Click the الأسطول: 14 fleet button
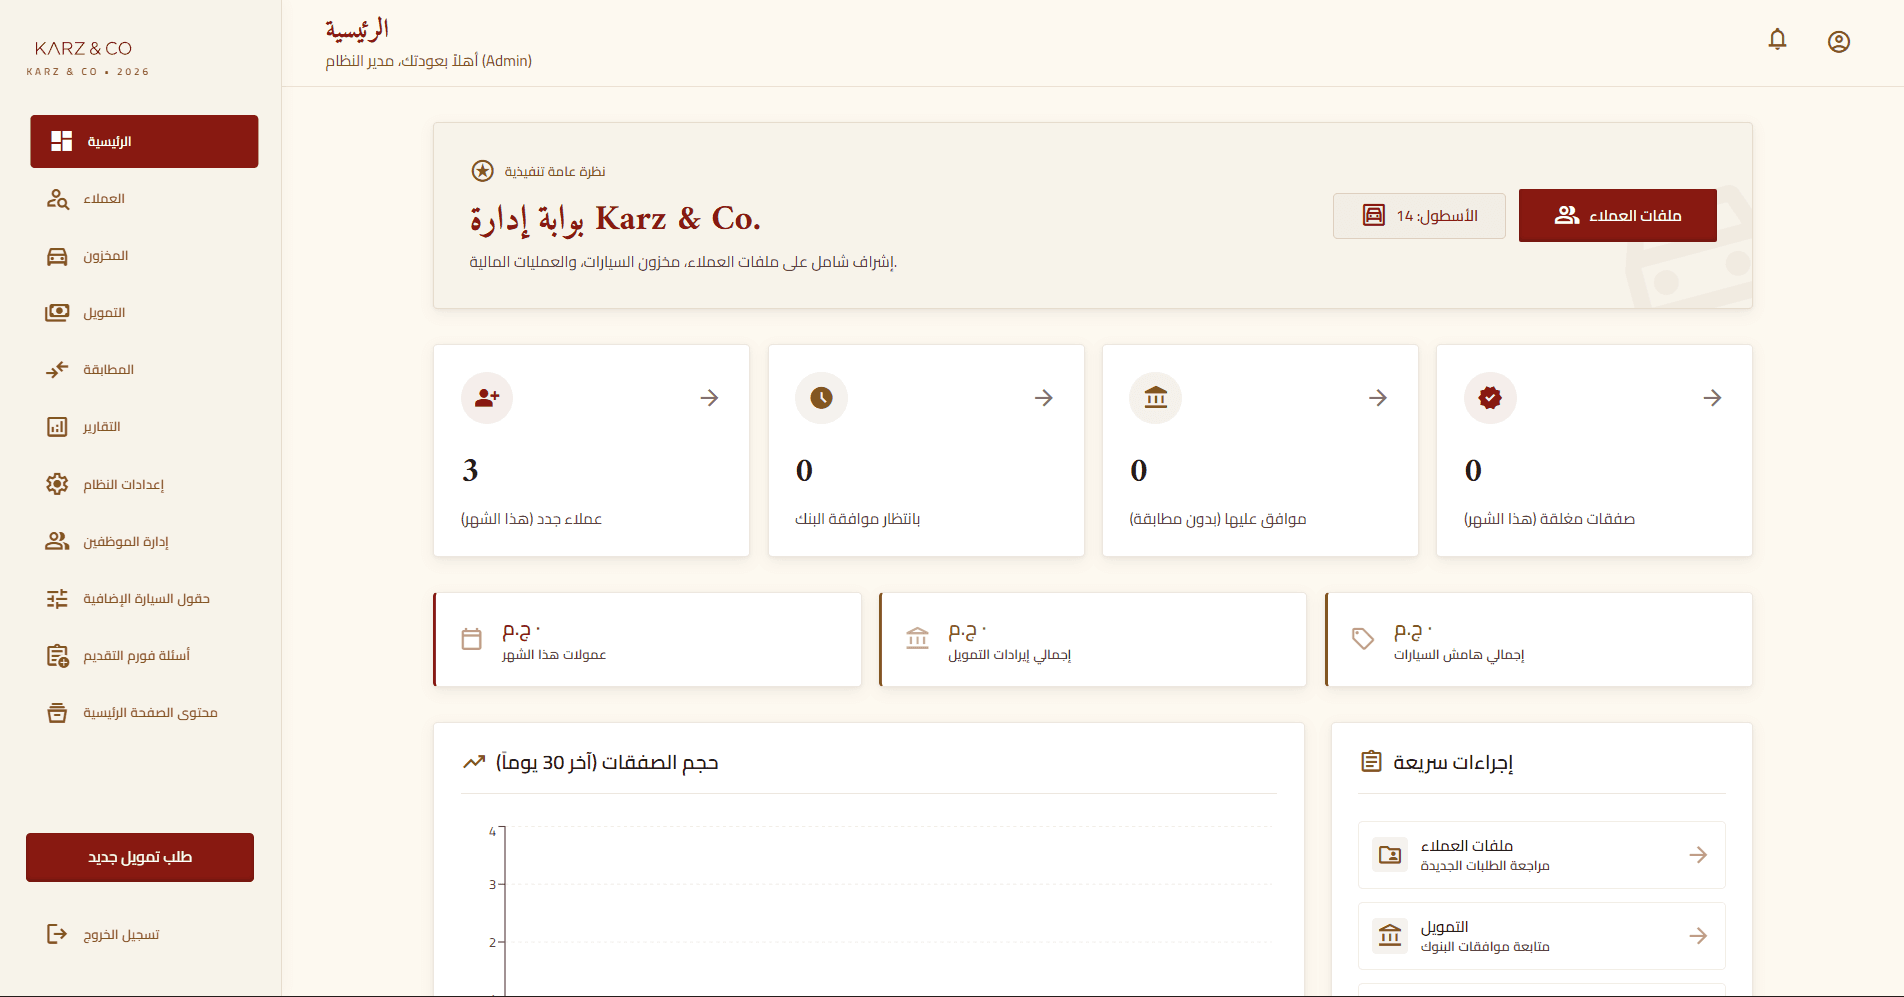Screen dimensions: 1904x997 point(1419,216)
